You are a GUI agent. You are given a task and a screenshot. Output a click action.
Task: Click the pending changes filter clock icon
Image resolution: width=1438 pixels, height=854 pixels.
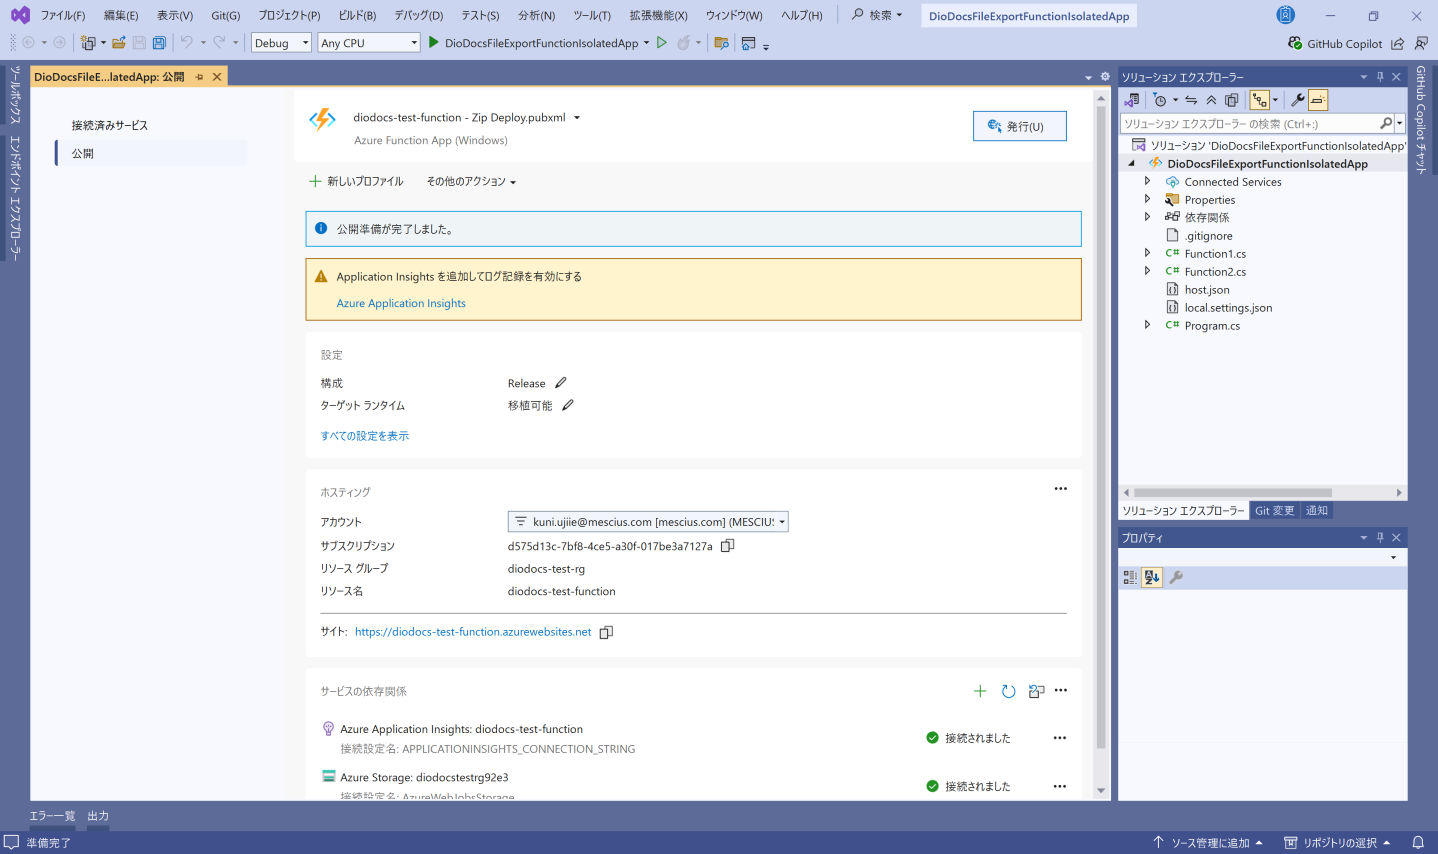[1159, 100]
